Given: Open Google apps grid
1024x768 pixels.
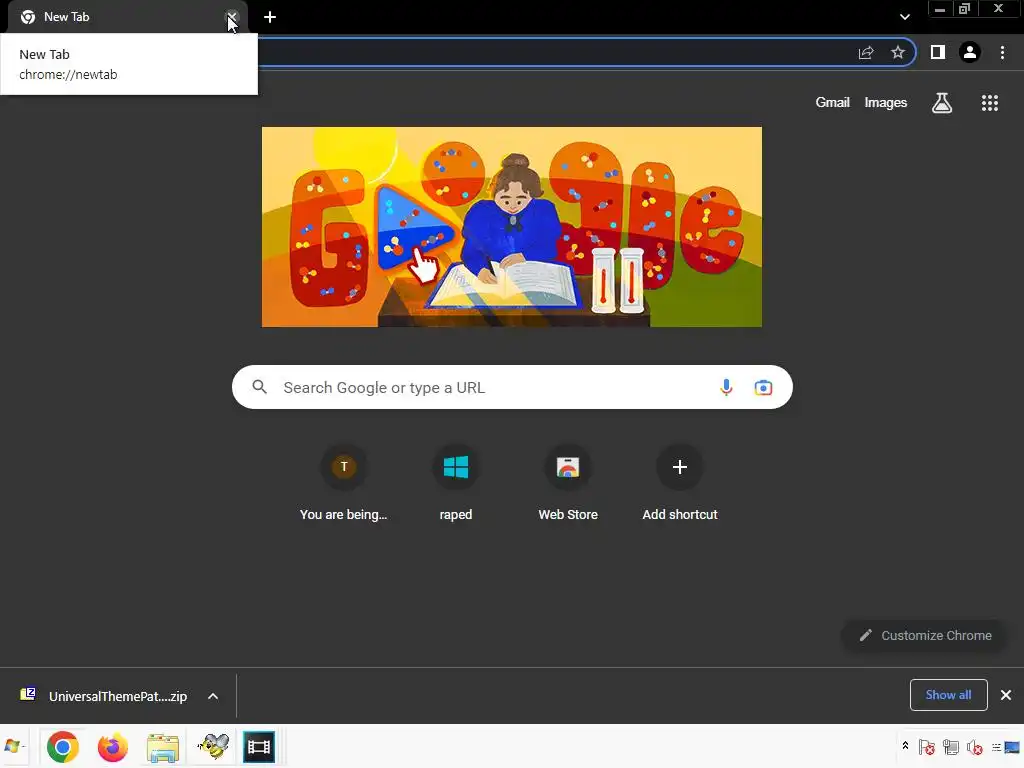Looking at the screenshot, I should point(990,103).
